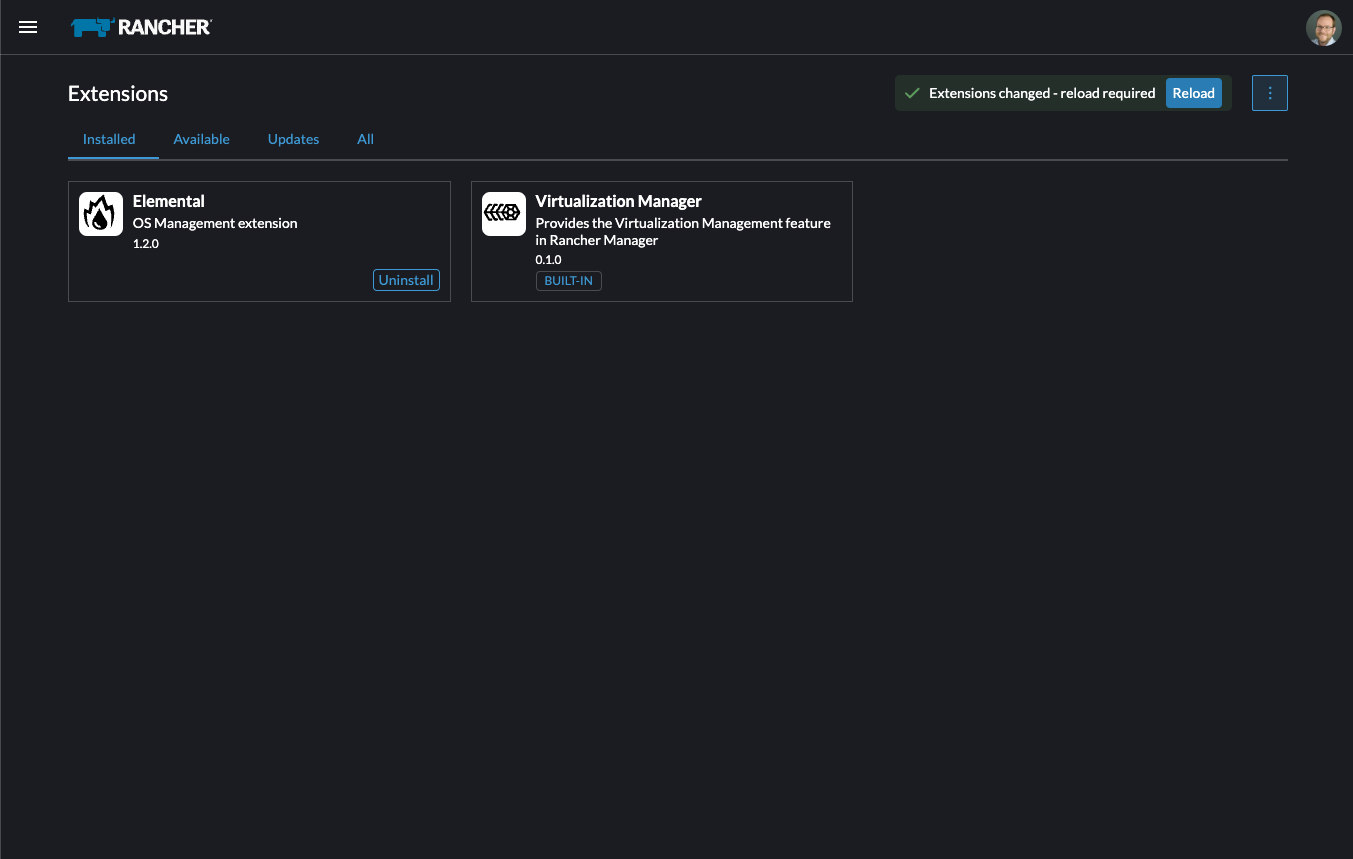Switch to the Available tab
The height and width of the screenshot is (859, 1353).
201,139
